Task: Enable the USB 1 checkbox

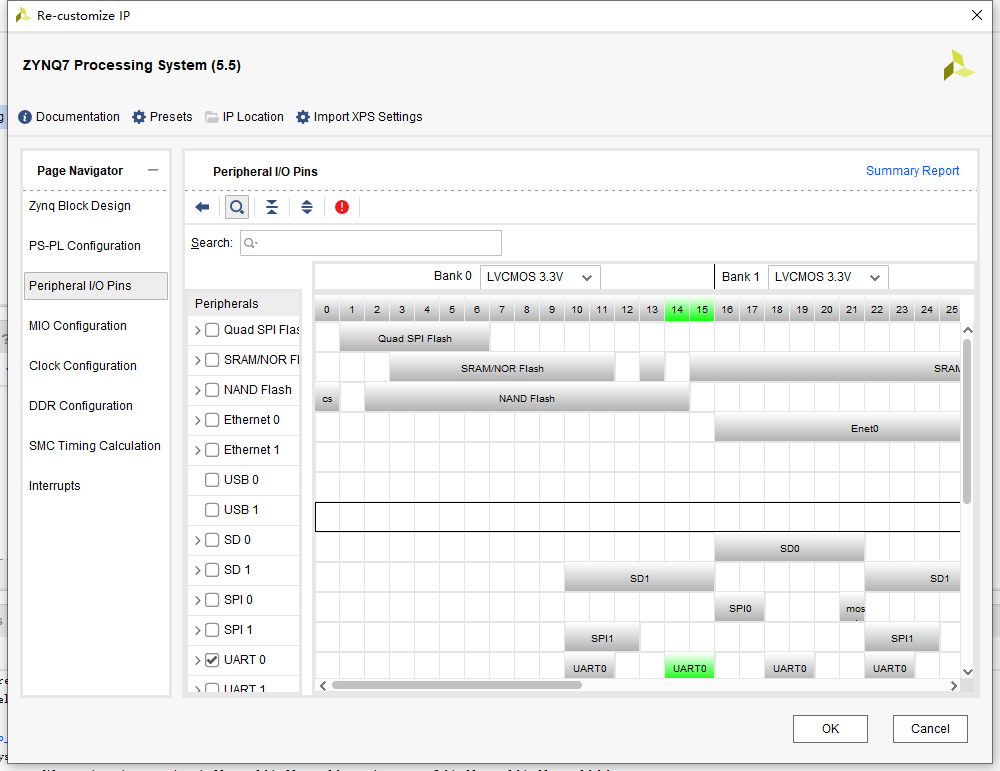Action: (x=212, y=510)
